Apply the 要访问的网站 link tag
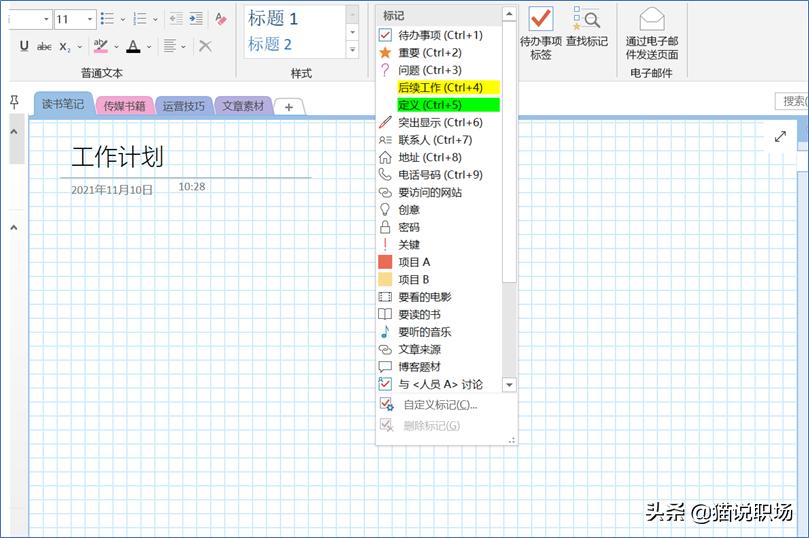The image size is (809, 538). pyautogui.click(x=439, y=192)
